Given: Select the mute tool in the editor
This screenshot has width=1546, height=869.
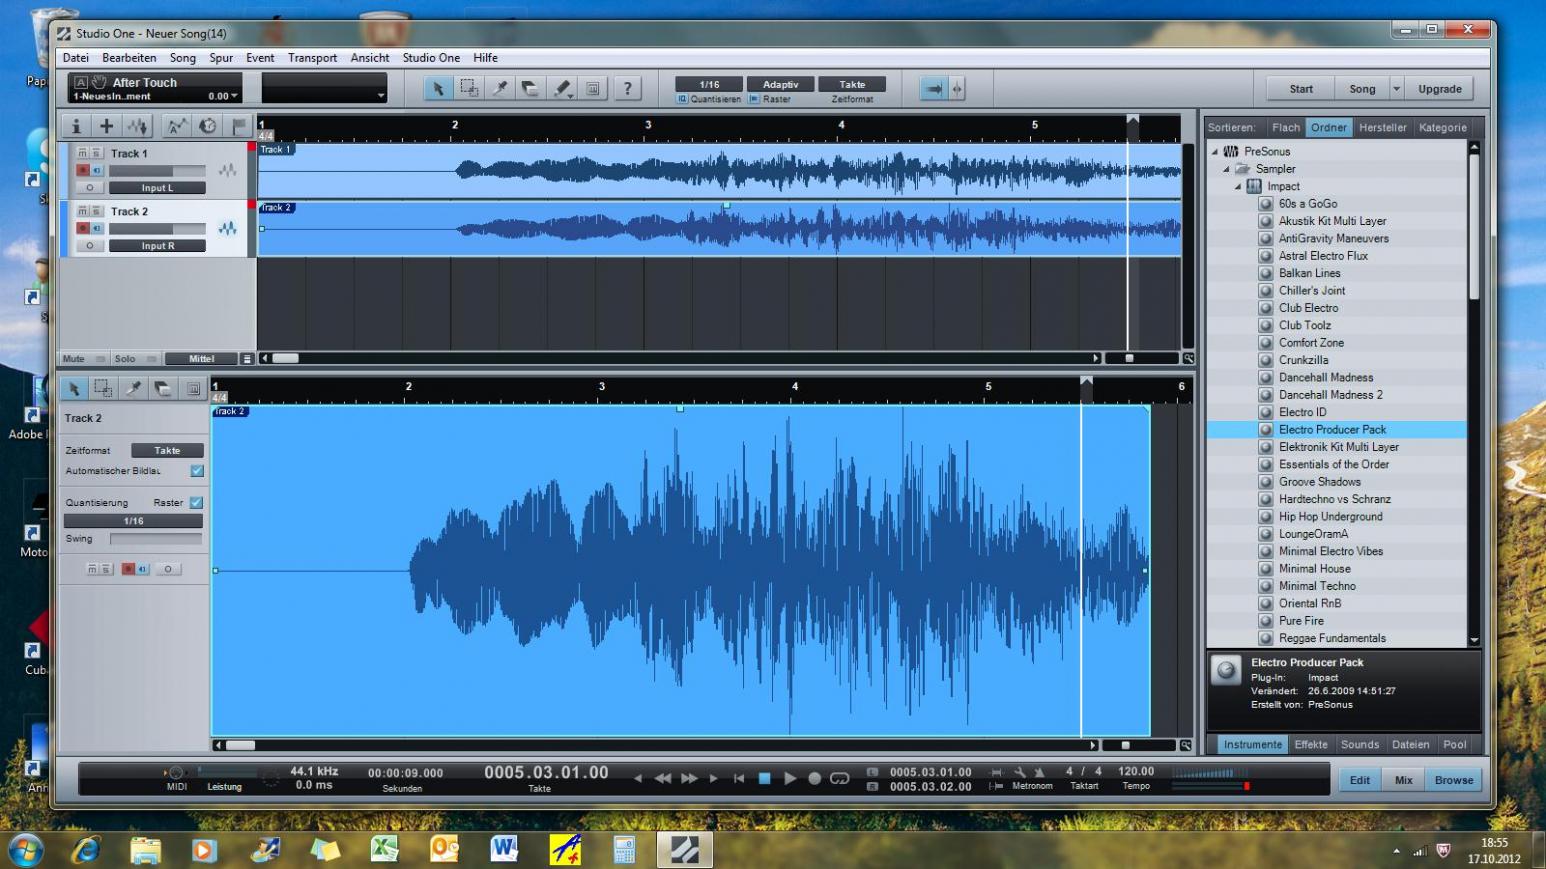Looking at the screenshot, I should click(194, 388).
